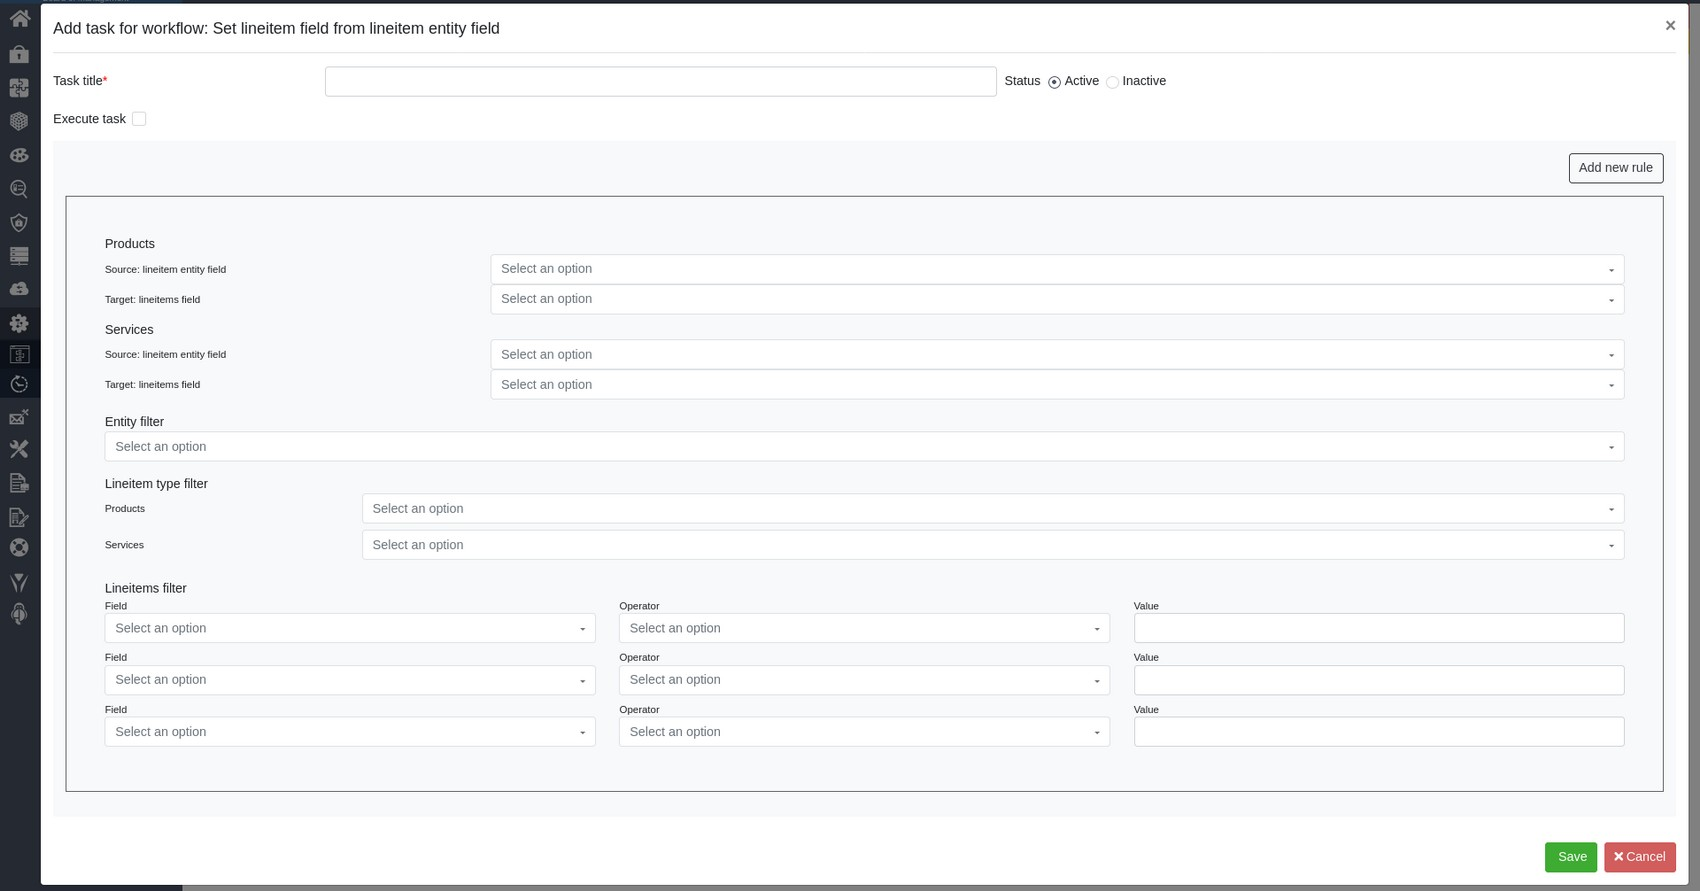The height and width of the screenshot is (891, 1700).
Task: Open Products Source lineitem entity field dropdown
Action: click(x=1057, y=269)
